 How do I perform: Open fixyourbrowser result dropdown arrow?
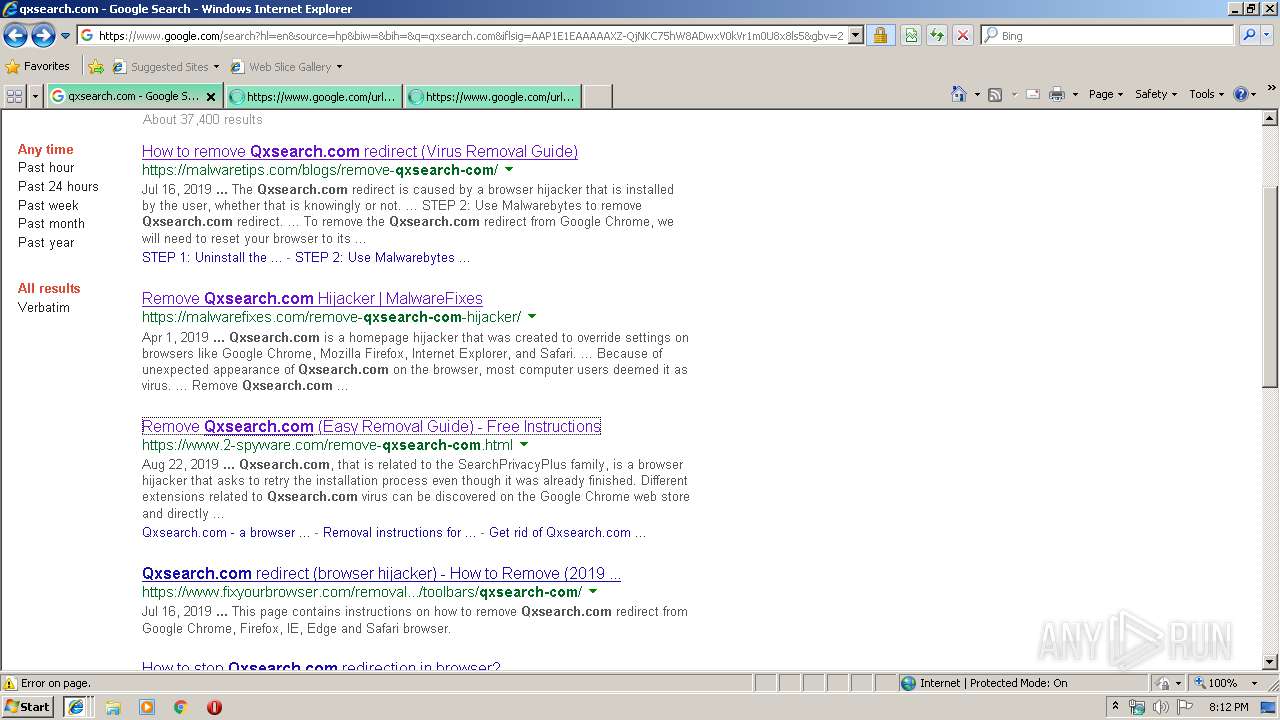[593, 592]
